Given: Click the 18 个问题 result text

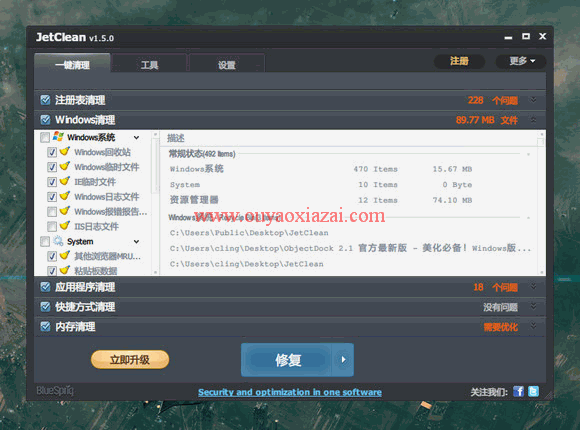Looking at the screenshot, I should [x=495, y=287].
